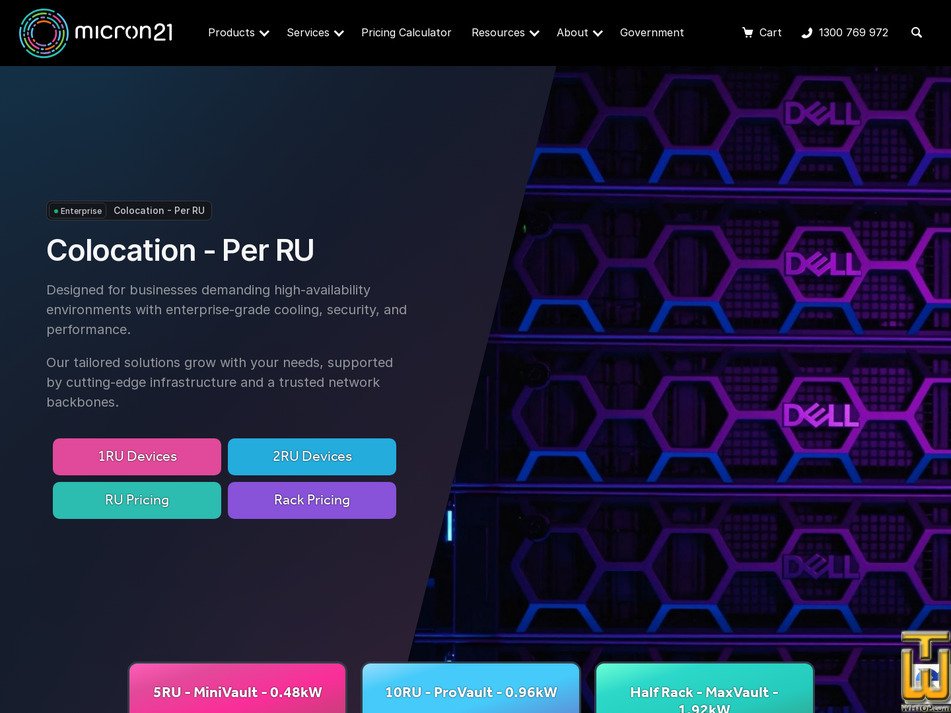951x713 pixels.
Task: Select Government in the navigation bar
Action: [652, 32]
